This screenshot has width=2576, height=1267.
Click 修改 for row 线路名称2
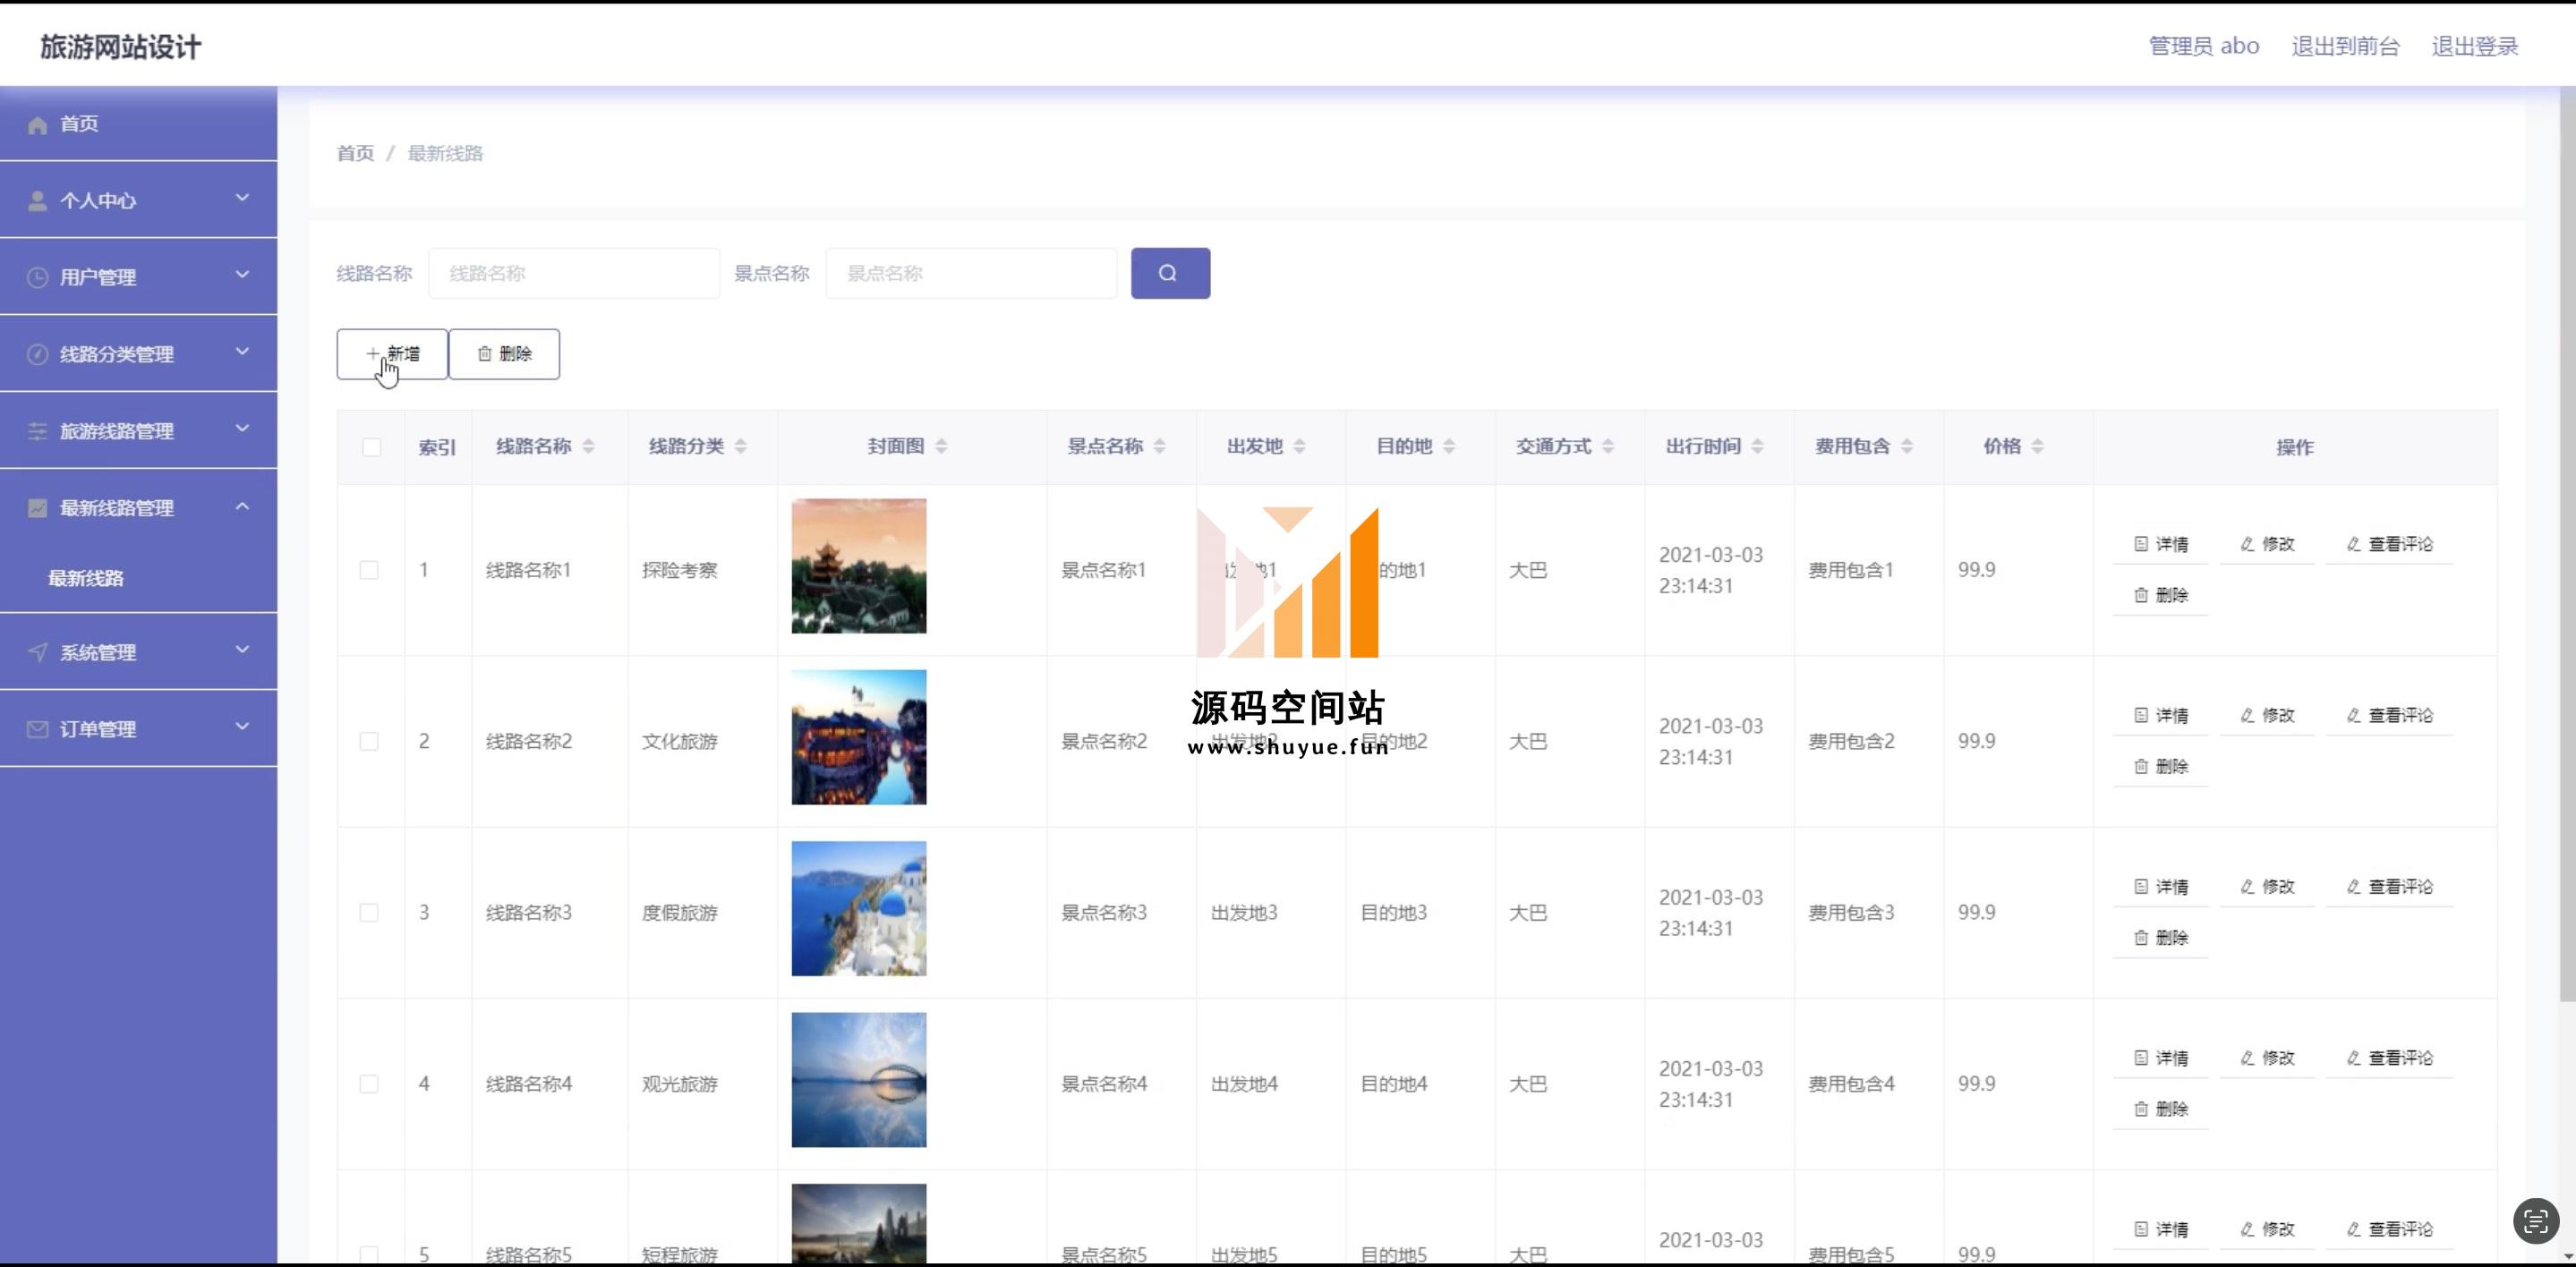pos(2267,715)
